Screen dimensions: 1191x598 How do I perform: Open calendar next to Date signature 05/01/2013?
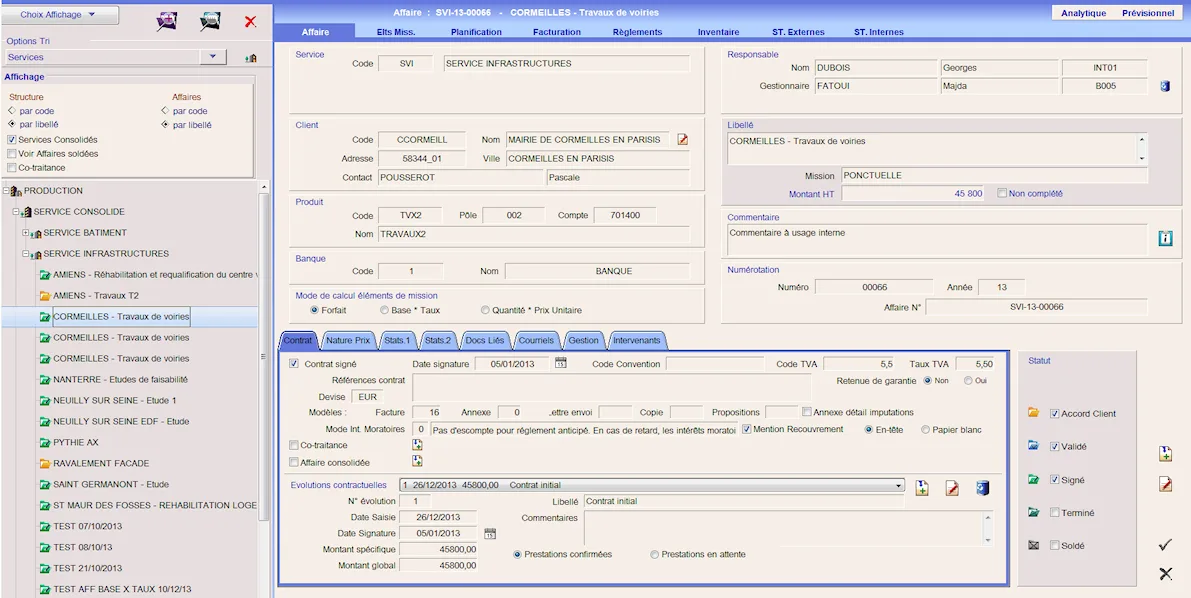pos(561,363)
